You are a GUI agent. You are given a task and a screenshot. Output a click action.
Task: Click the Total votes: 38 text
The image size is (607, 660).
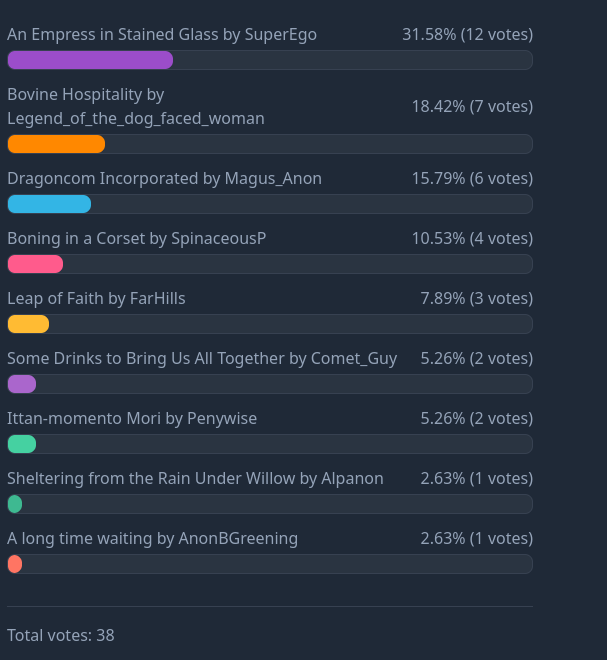coord(60,635)
